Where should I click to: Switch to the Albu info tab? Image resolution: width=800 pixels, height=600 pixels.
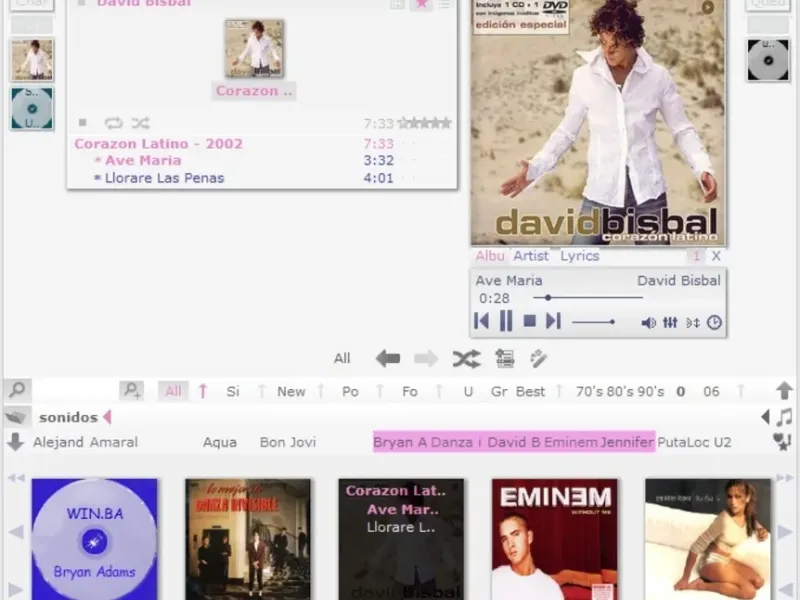pyautogui.click(x=490, y=256)
